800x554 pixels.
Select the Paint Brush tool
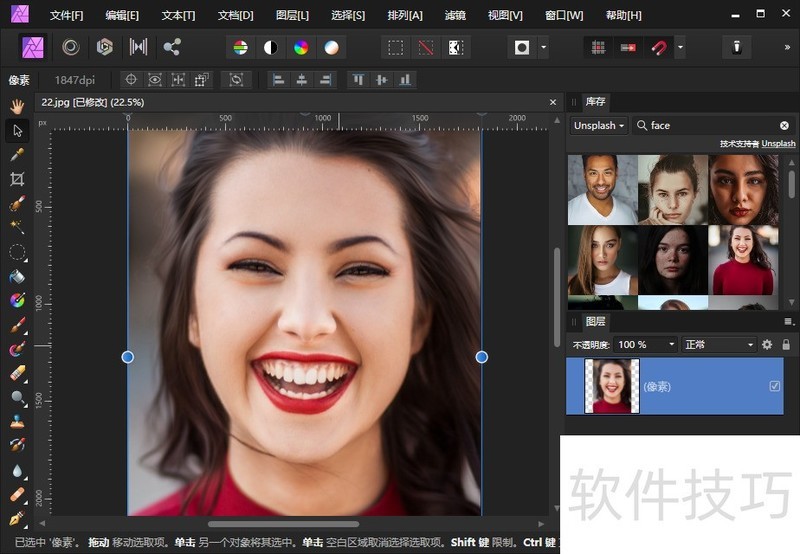point(17,325)
